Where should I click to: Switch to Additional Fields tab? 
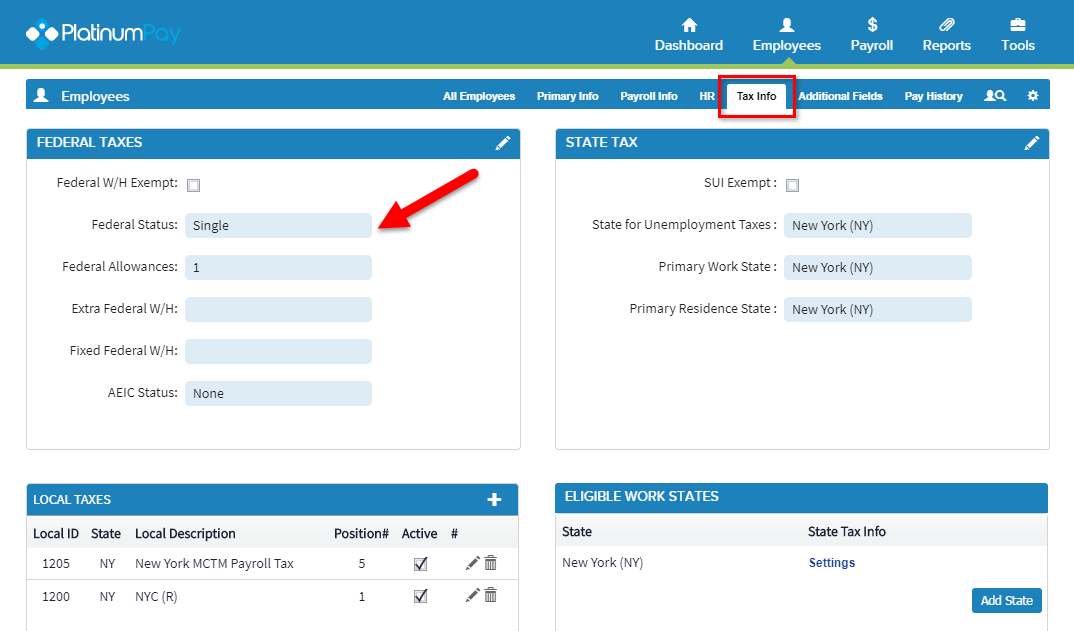[840, 96]
